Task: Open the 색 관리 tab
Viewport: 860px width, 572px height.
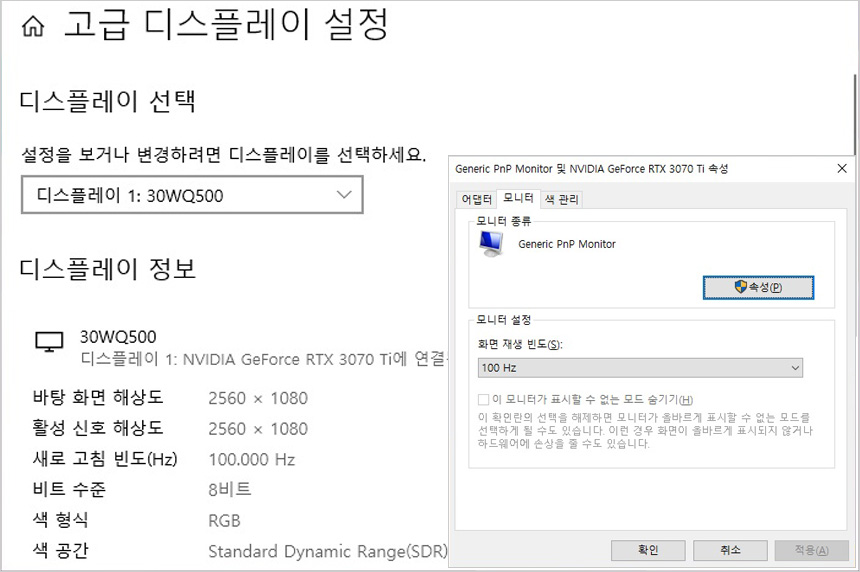Action: [x=561, y=199]
